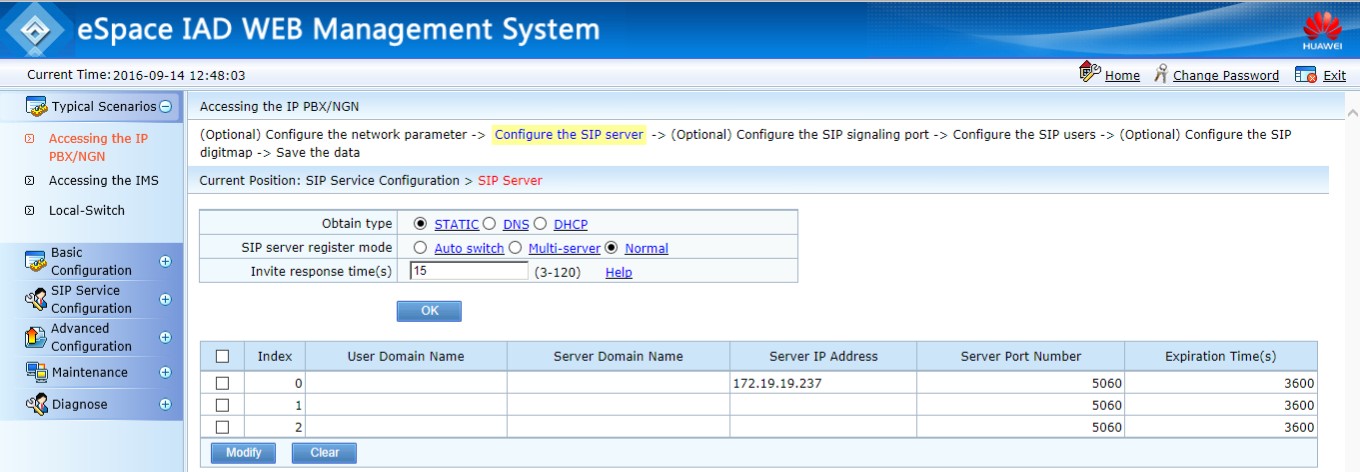Click the Current Time display

coord(136,75)
